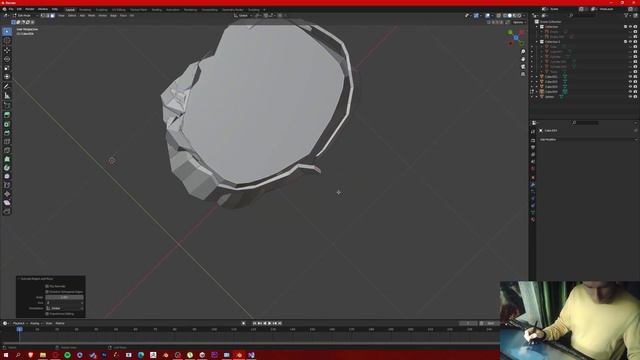Toggle perspective/orthographic grid gizmo icon

click(523, 74)
